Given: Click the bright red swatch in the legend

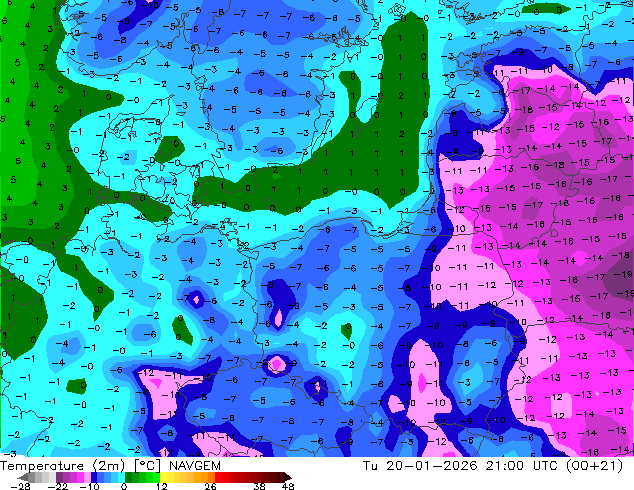Looking at the screenshot, I should (218, 477).
